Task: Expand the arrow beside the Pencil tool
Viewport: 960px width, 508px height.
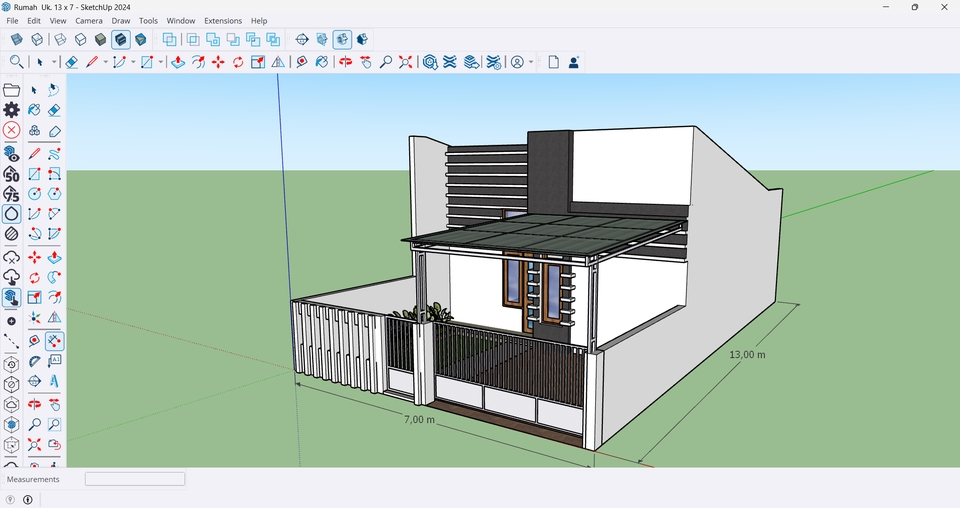Action: [x=105, y=62]
